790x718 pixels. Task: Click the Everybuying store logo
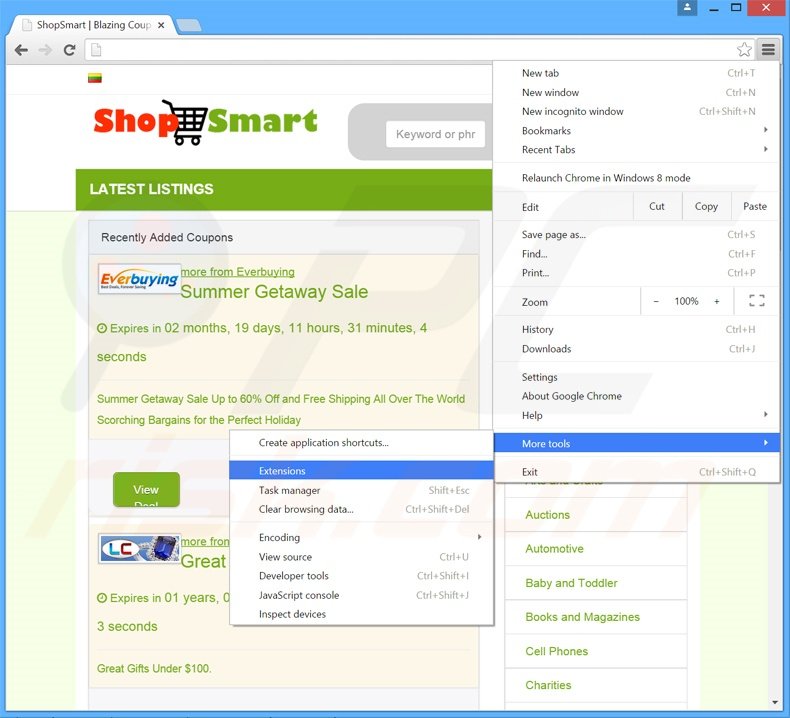(139, 279)
